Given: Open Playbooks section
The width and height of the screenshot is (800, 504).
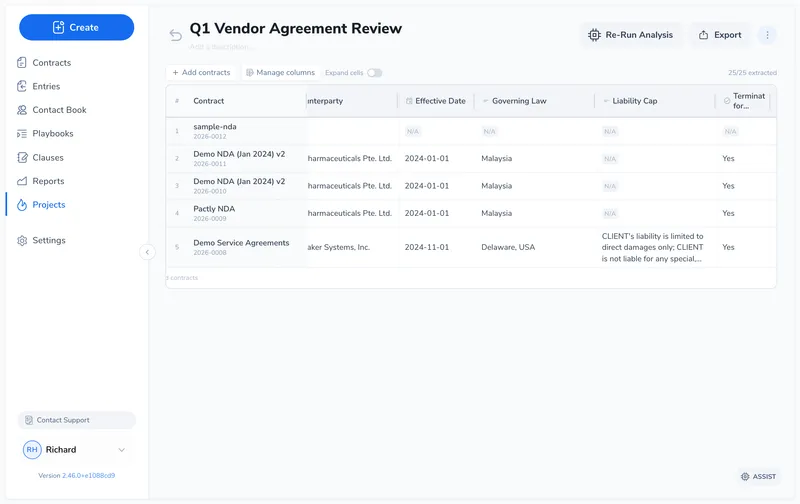Looking at the screenshot, I should pyautogui.click(x=53, y=134).
